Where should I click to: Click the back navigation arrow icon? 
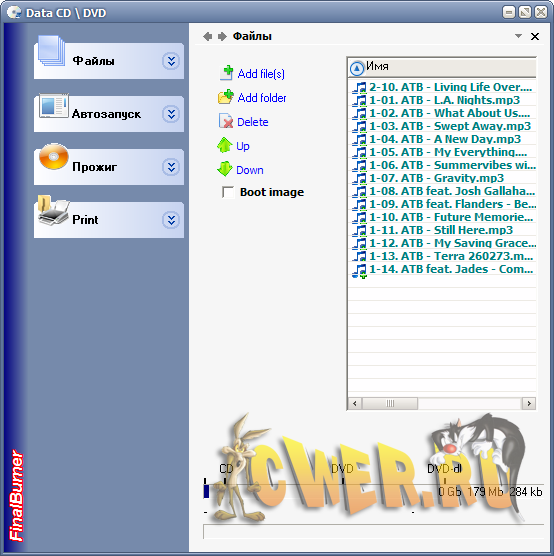[207, 37]
